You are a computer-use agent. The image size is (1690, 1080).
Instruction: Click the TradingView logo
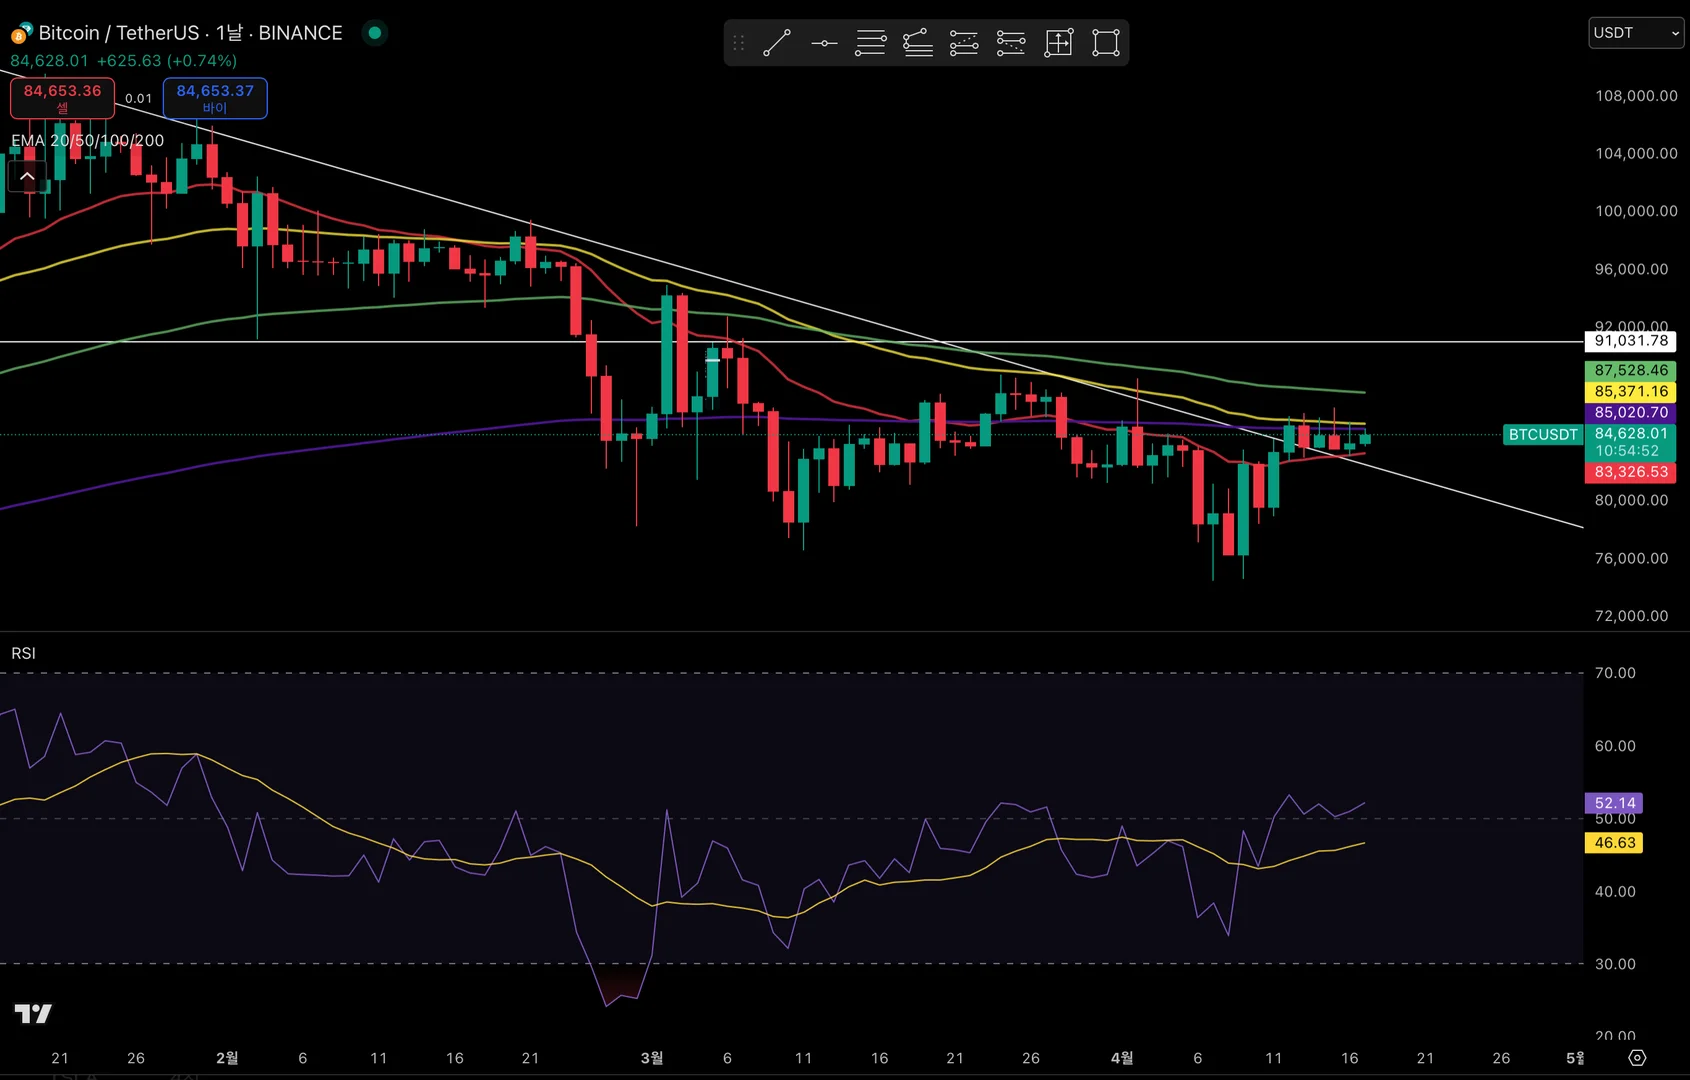[33, 1014]
